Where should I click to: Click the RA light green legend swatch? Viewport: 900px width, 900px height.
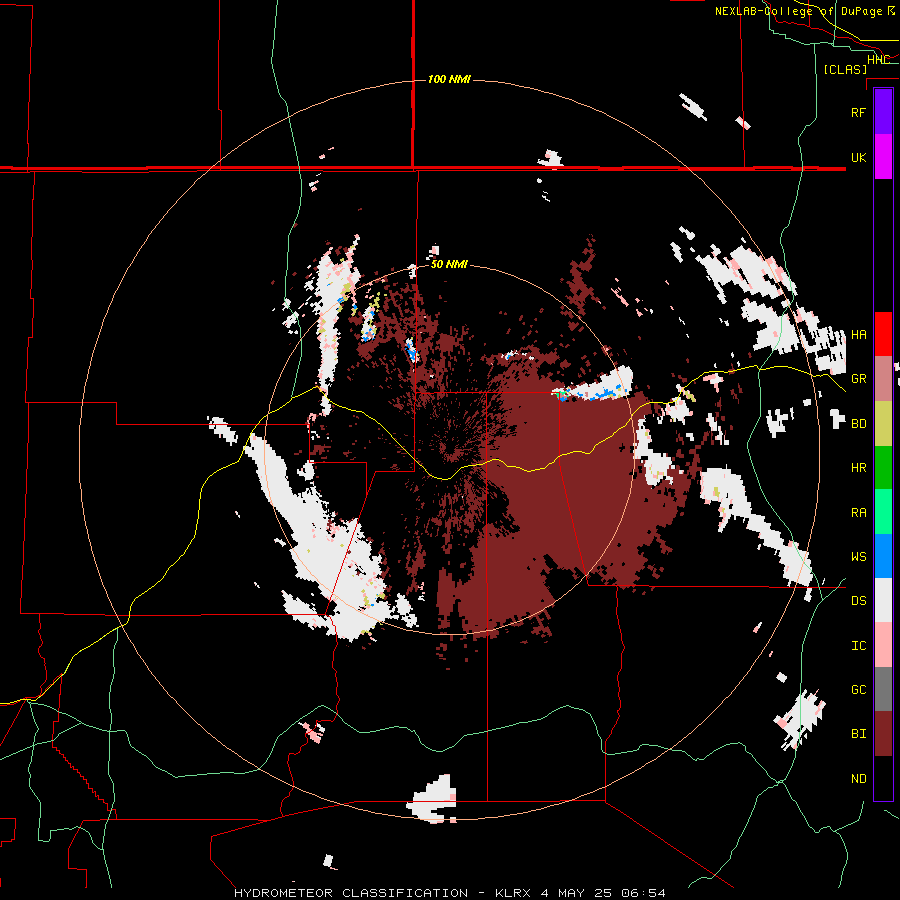click(883, 512)
